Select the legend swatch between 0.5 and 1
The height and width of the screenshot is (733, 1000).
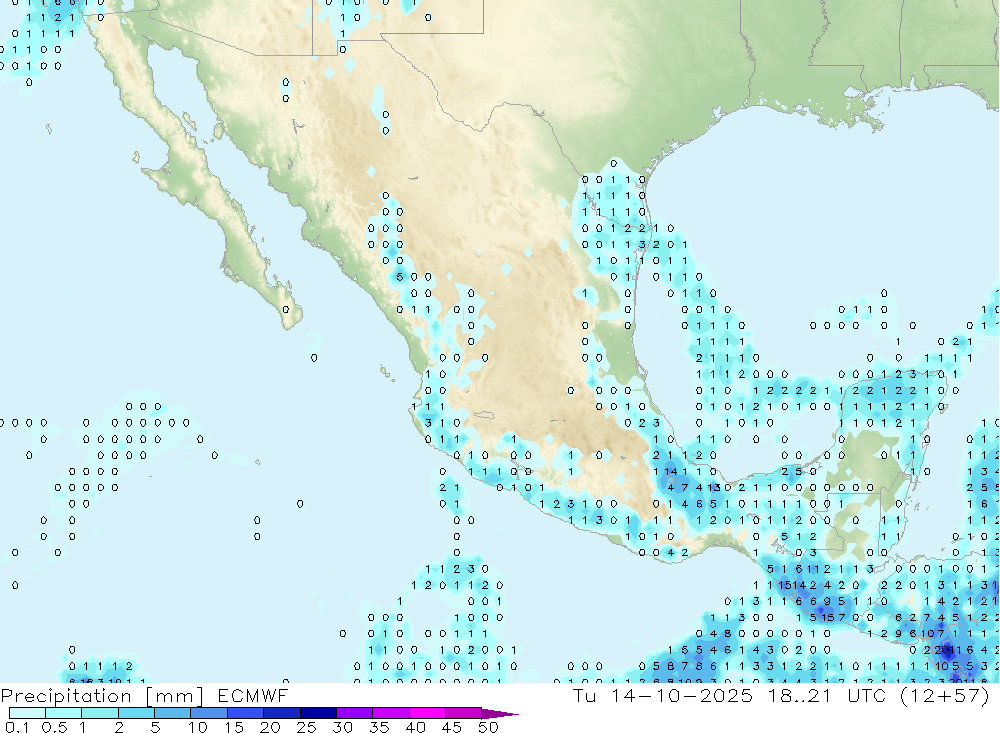64,713
